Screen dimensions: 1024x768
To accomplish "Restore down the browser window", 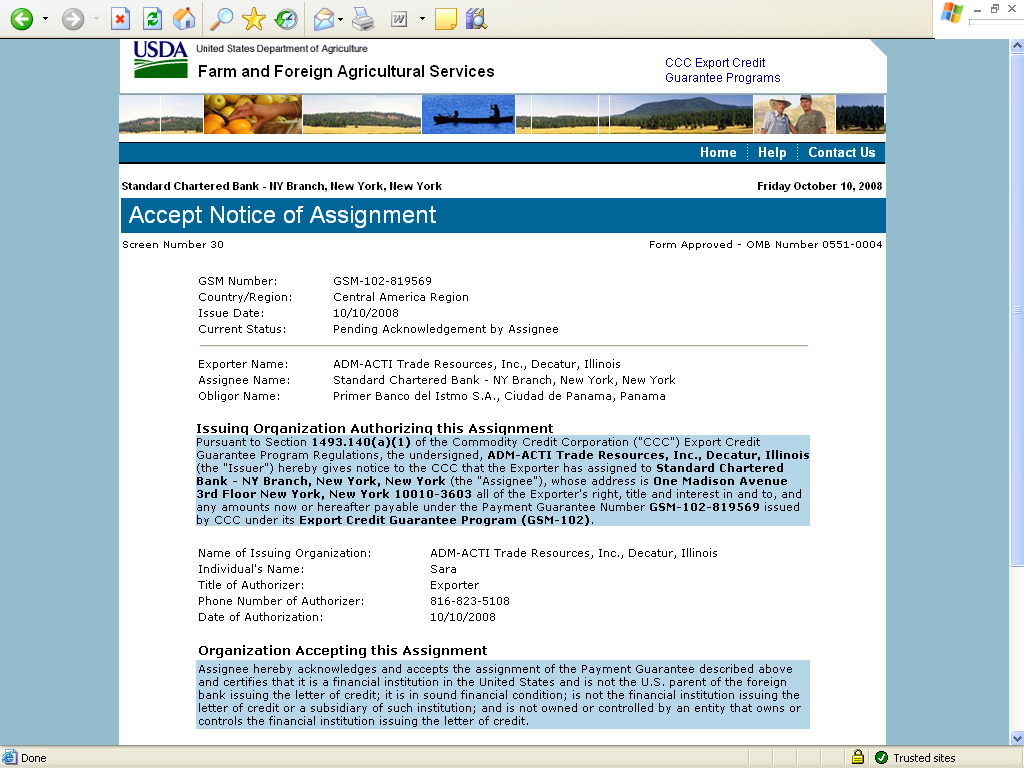I will [995, 8].
